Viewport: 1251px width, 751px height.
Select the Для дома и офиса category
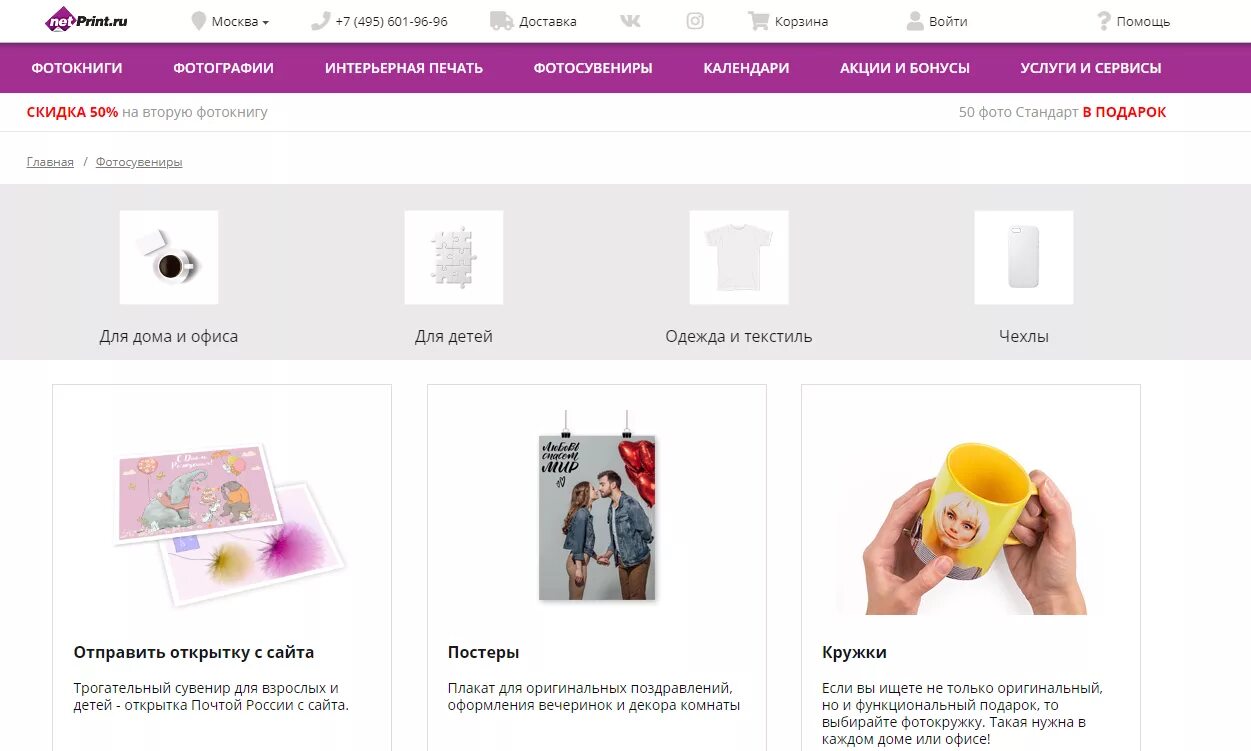(169, 278)
